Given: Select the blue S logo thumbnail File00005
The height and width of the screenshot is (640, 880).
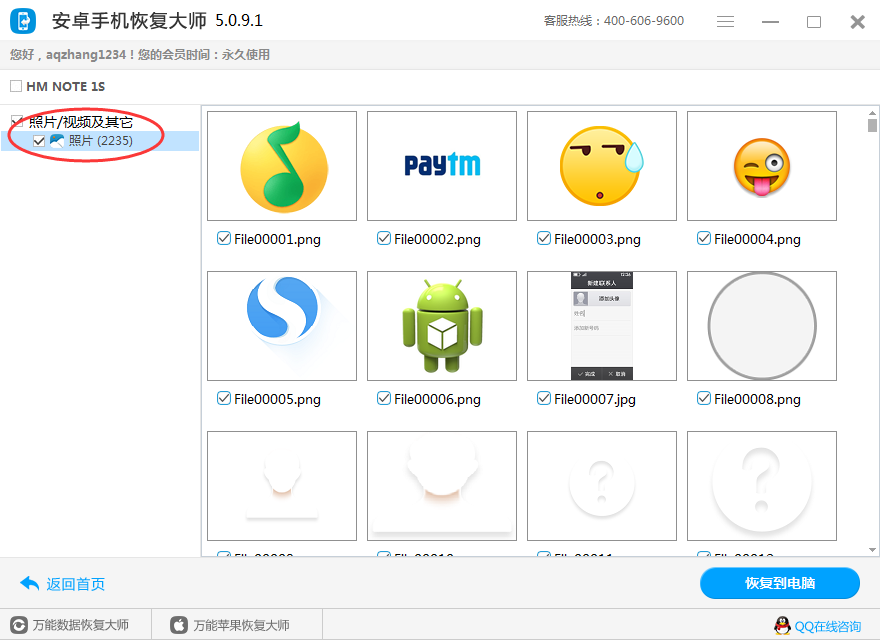Looking at the screenshot, I should 282,326.
